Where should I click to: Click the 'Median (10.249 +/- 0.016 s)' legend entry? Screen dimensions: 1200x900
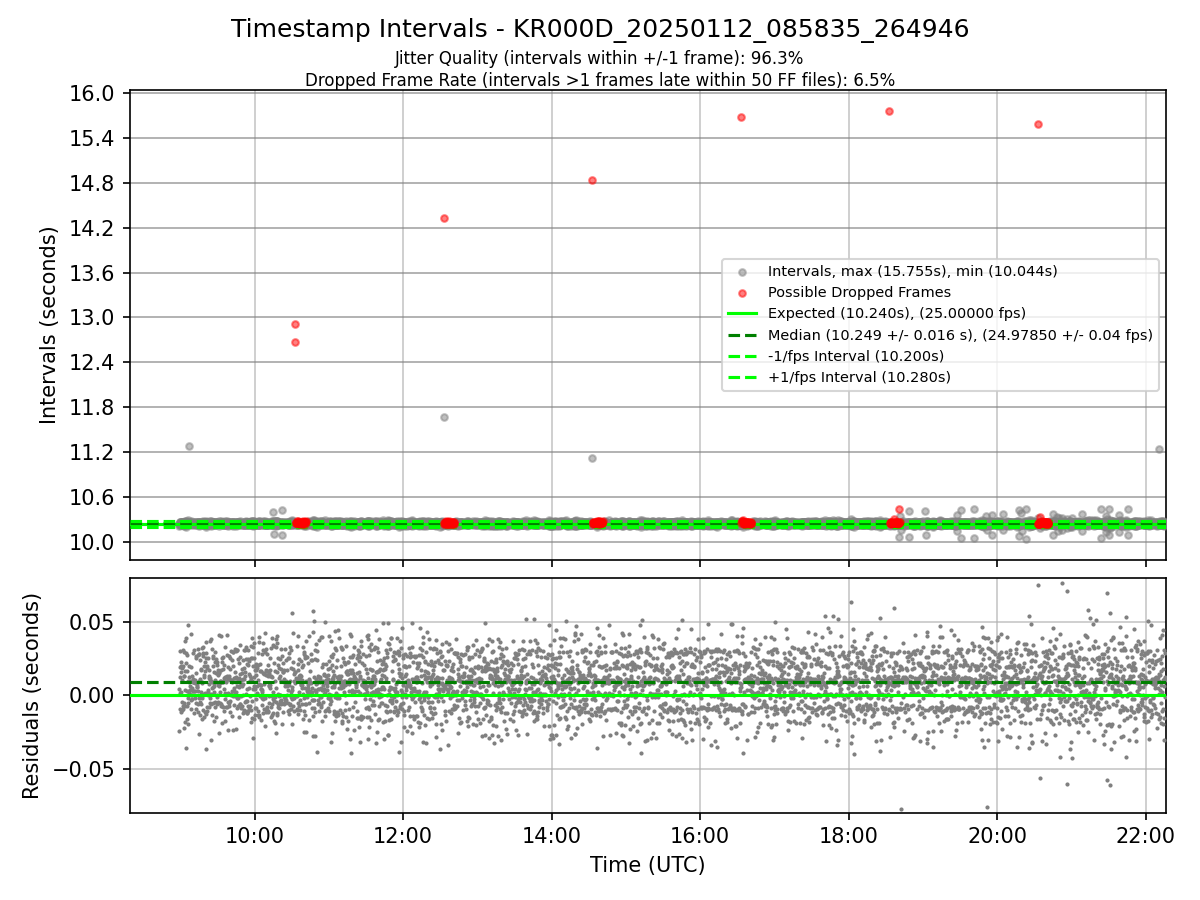960,335
